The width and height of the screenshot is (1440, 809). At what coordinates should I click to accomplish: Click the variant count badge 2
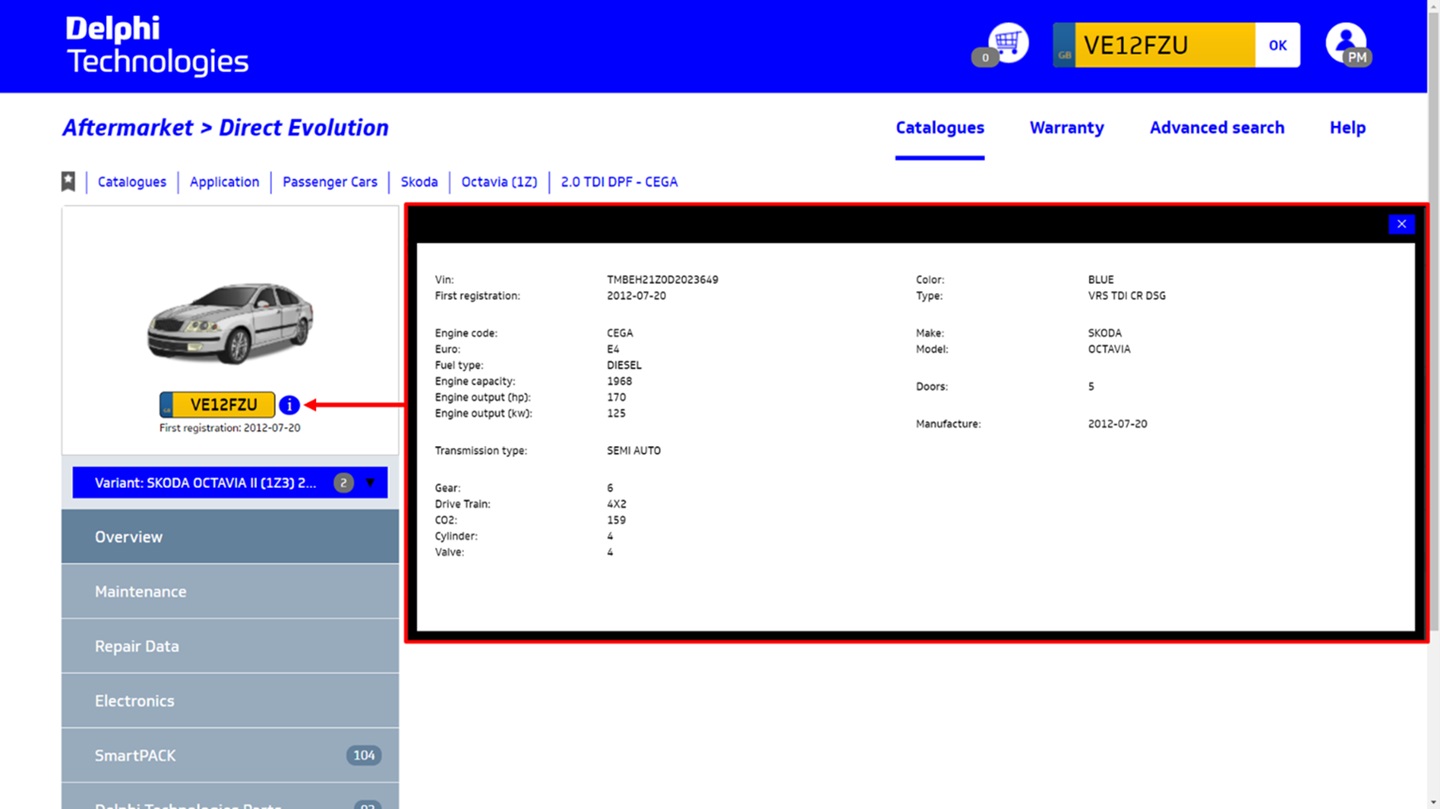tap(343, 483)
